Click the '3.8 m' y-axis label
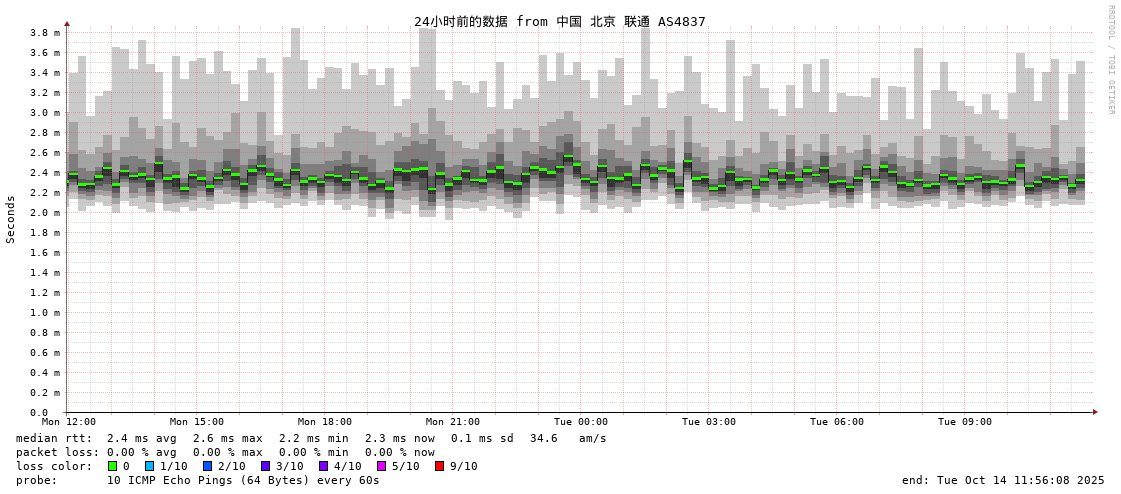 click(45, 33)
